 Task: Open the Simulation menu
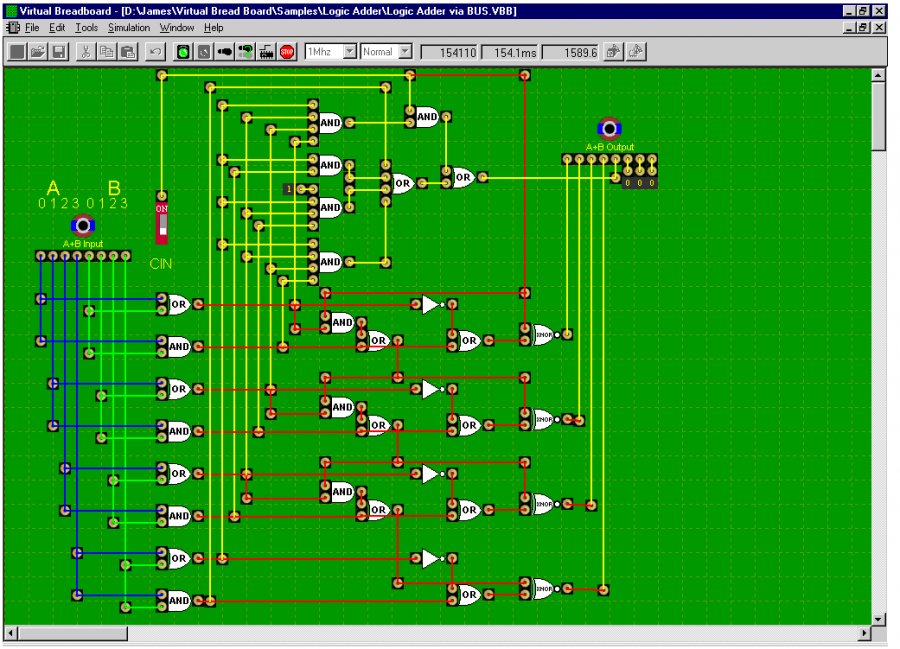point(129,28)
